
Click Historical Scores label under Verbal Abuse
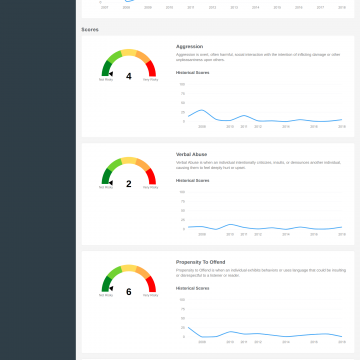pyautogui.click(x=192, y=181)
